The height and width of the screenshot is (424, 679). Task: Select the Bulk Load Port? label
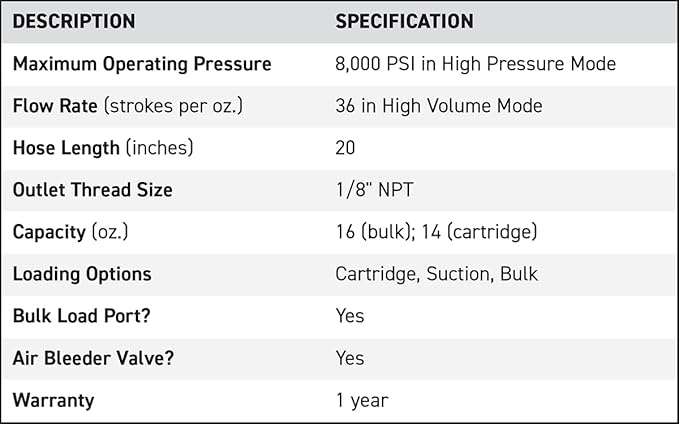tap(82, 316)
